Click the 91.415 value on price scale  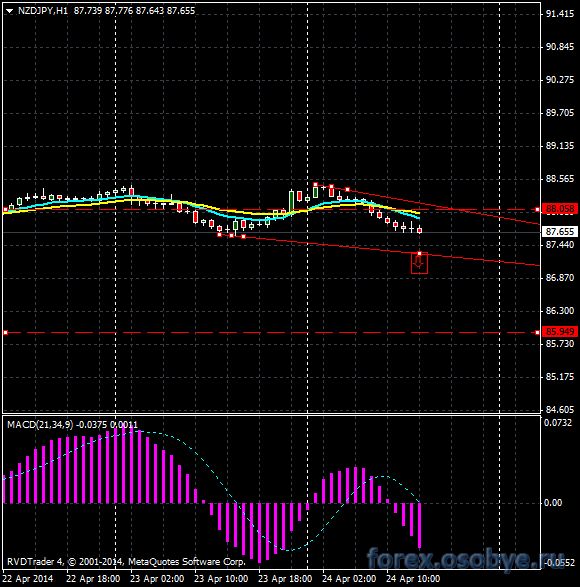[x=560, y=14]
